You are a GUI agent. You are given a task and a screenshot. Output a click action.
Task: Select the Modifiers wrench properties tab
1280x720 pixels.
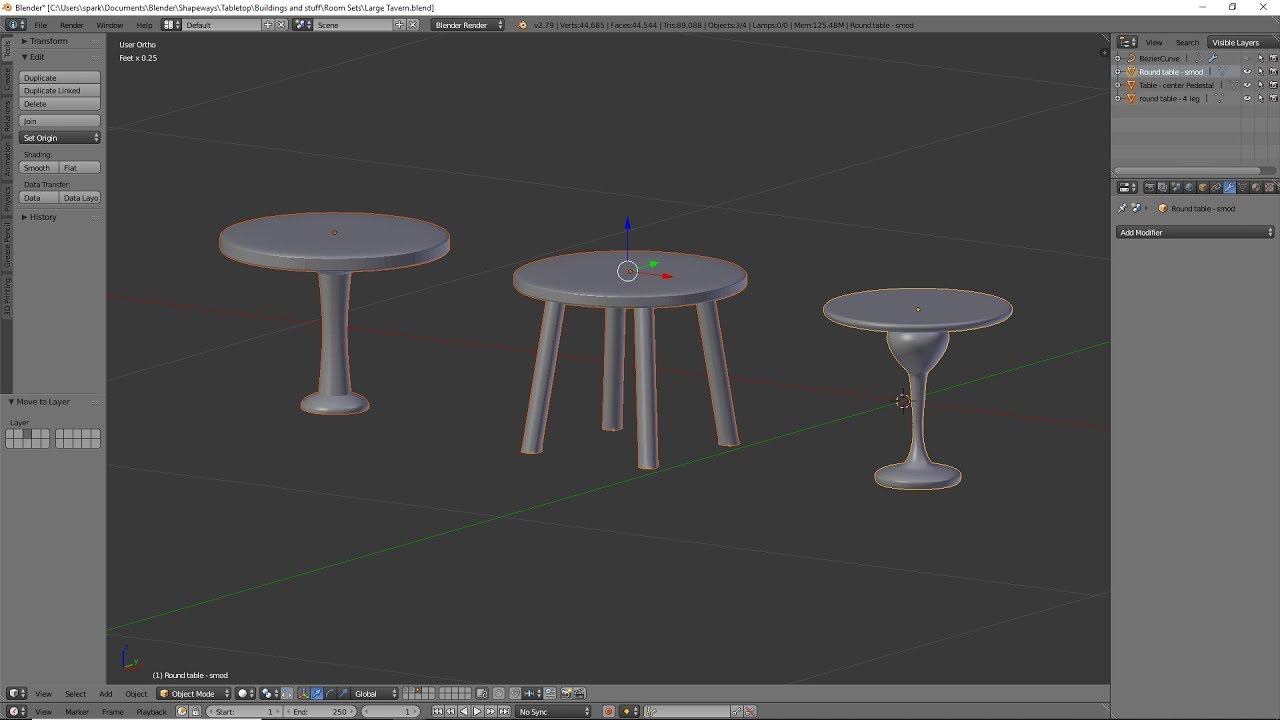1229,187
